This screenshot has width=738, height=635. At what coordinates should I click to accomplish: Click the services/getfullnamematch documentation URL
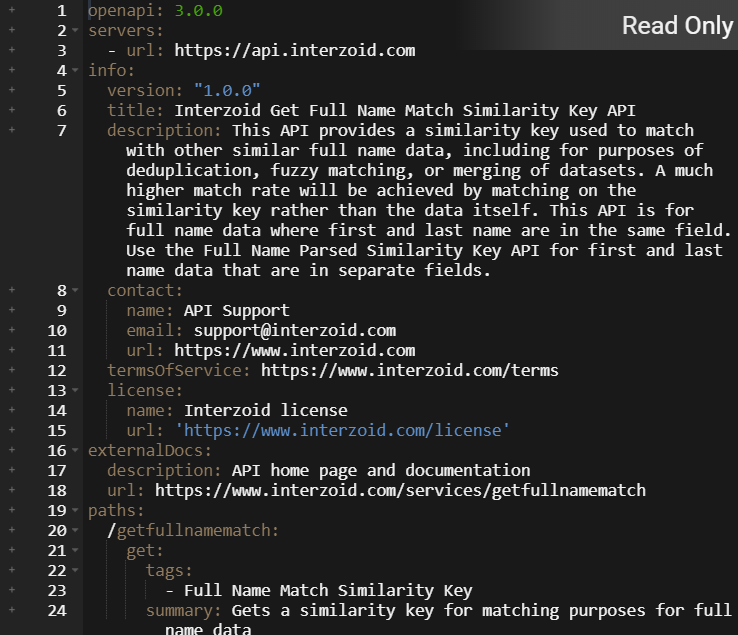400,490
